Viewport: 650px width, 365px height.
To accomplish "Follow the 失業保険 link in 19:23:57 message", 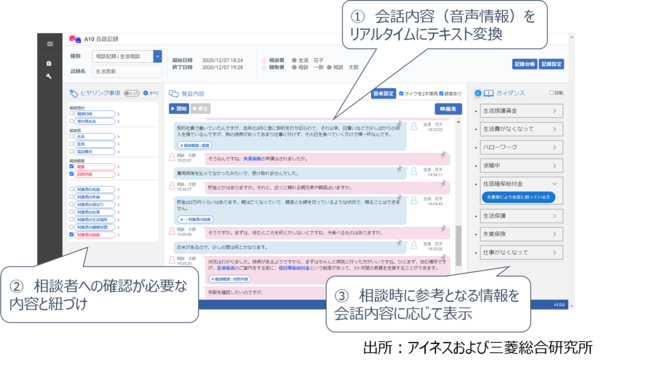I will click(x=252, y=159).
